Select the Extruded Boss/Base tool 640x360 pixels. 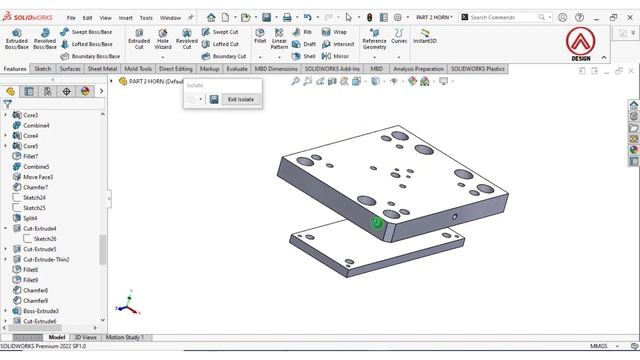[17, 39]
